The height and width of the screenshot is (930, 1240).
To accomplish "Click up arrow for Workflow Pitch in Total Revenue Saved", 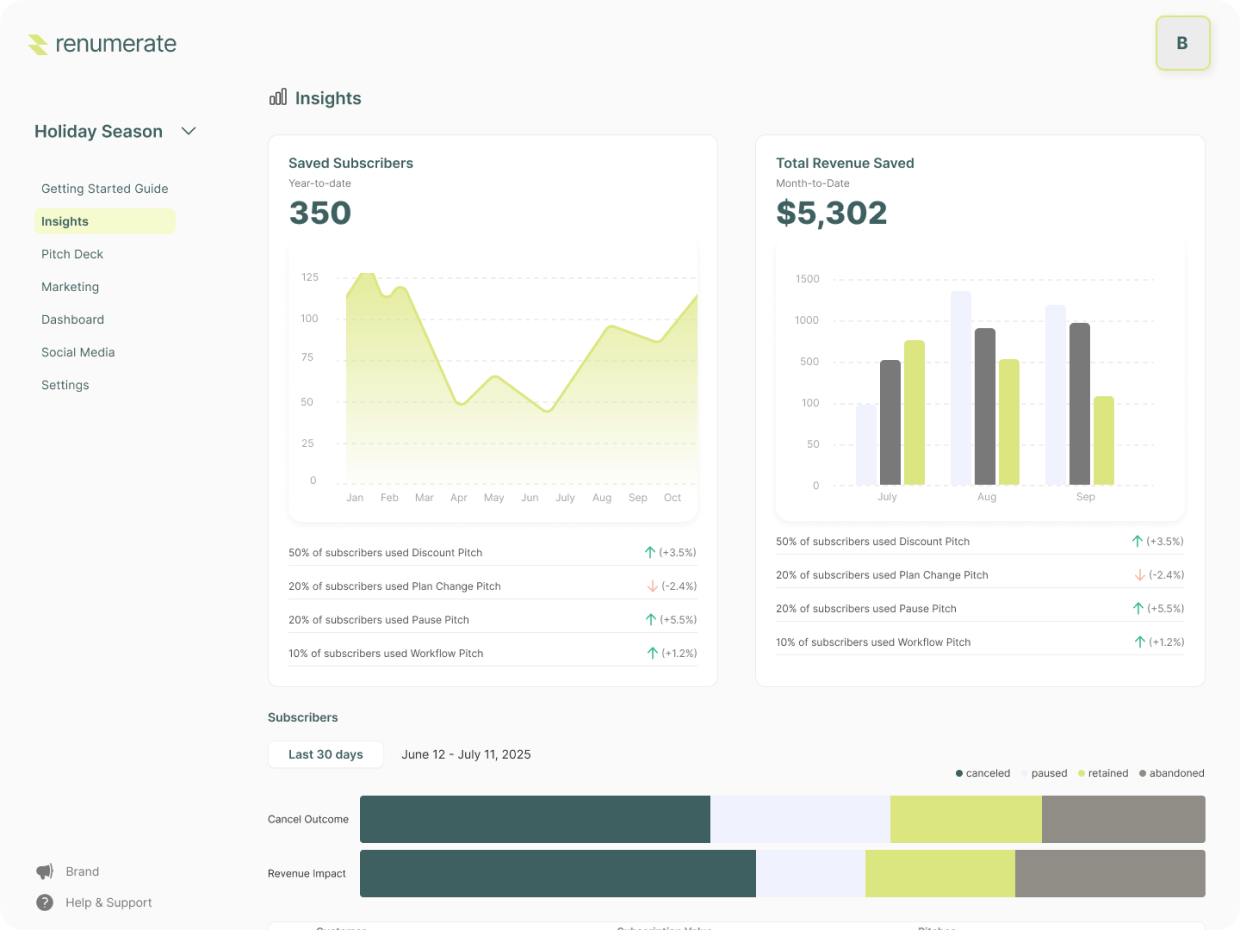I will coord(1139,642).
